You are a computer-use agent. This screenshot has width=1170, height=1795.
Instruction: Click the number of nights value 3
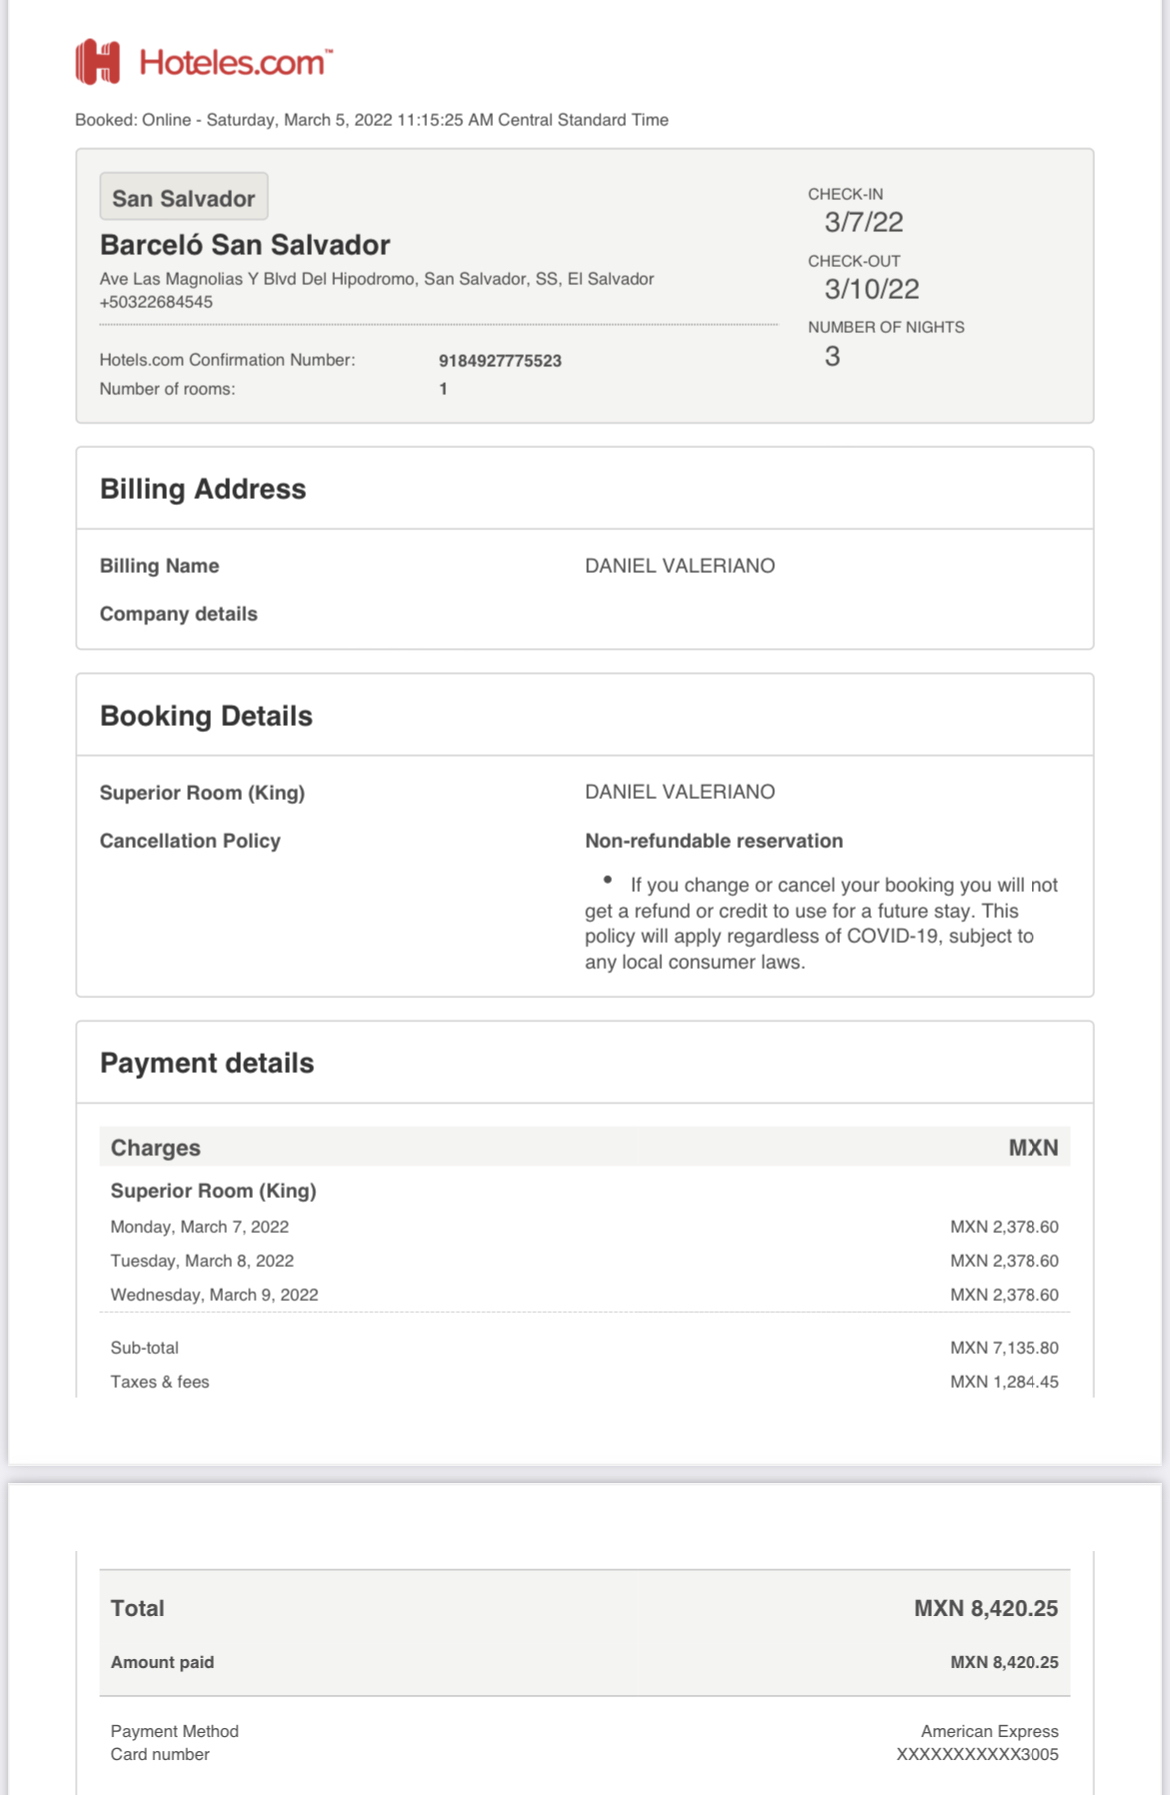[832, 356]
